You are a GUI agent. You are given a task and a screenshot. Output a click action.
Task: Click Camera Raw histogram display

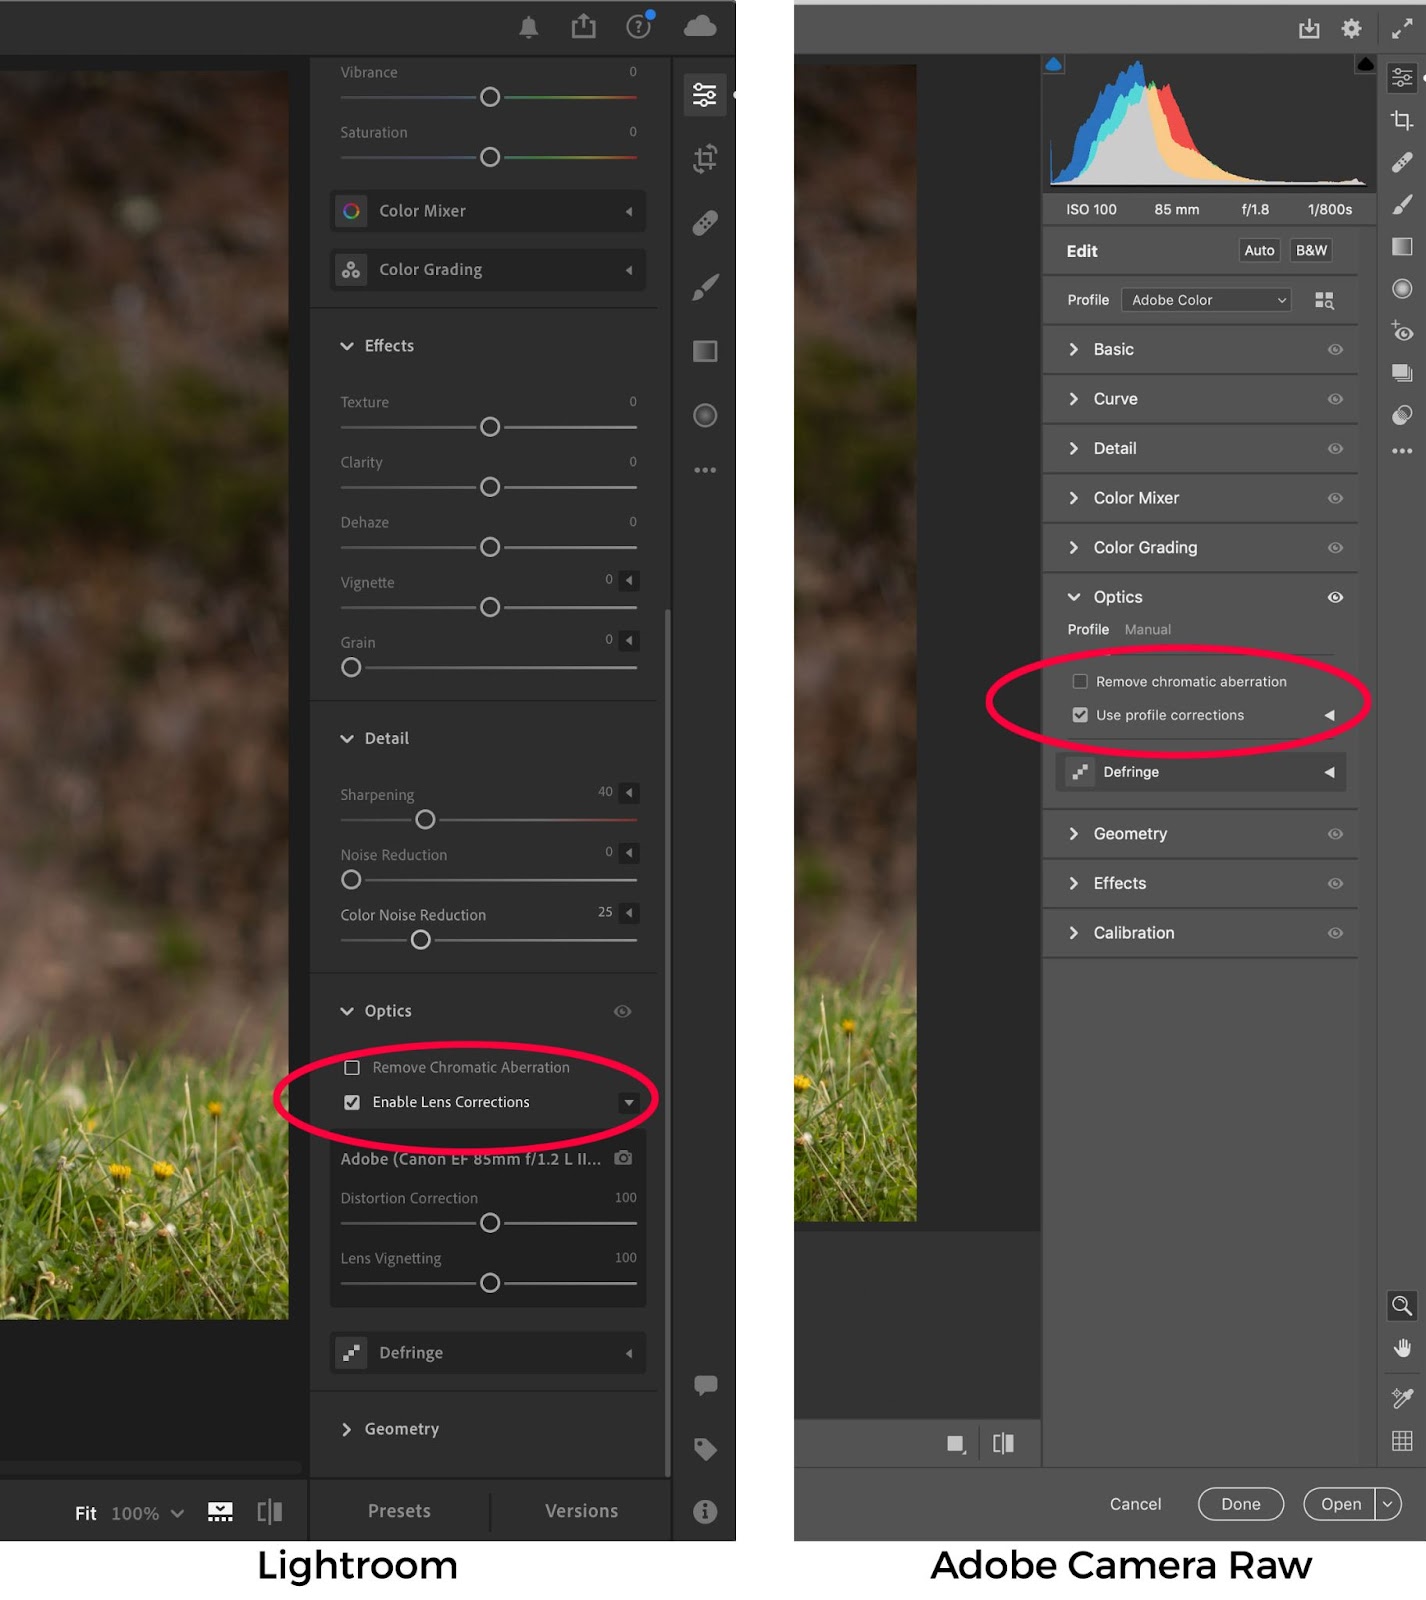pyautogui.click(x=1208, y=122)
